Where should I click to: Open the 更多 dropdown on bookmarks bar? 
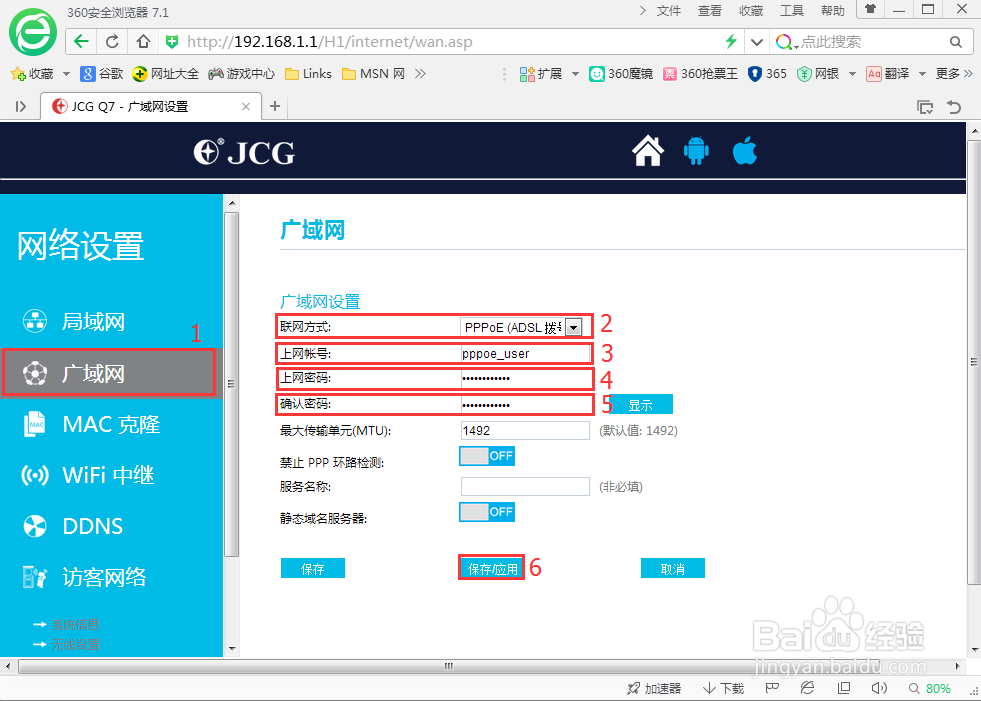[x=948, y=72]
